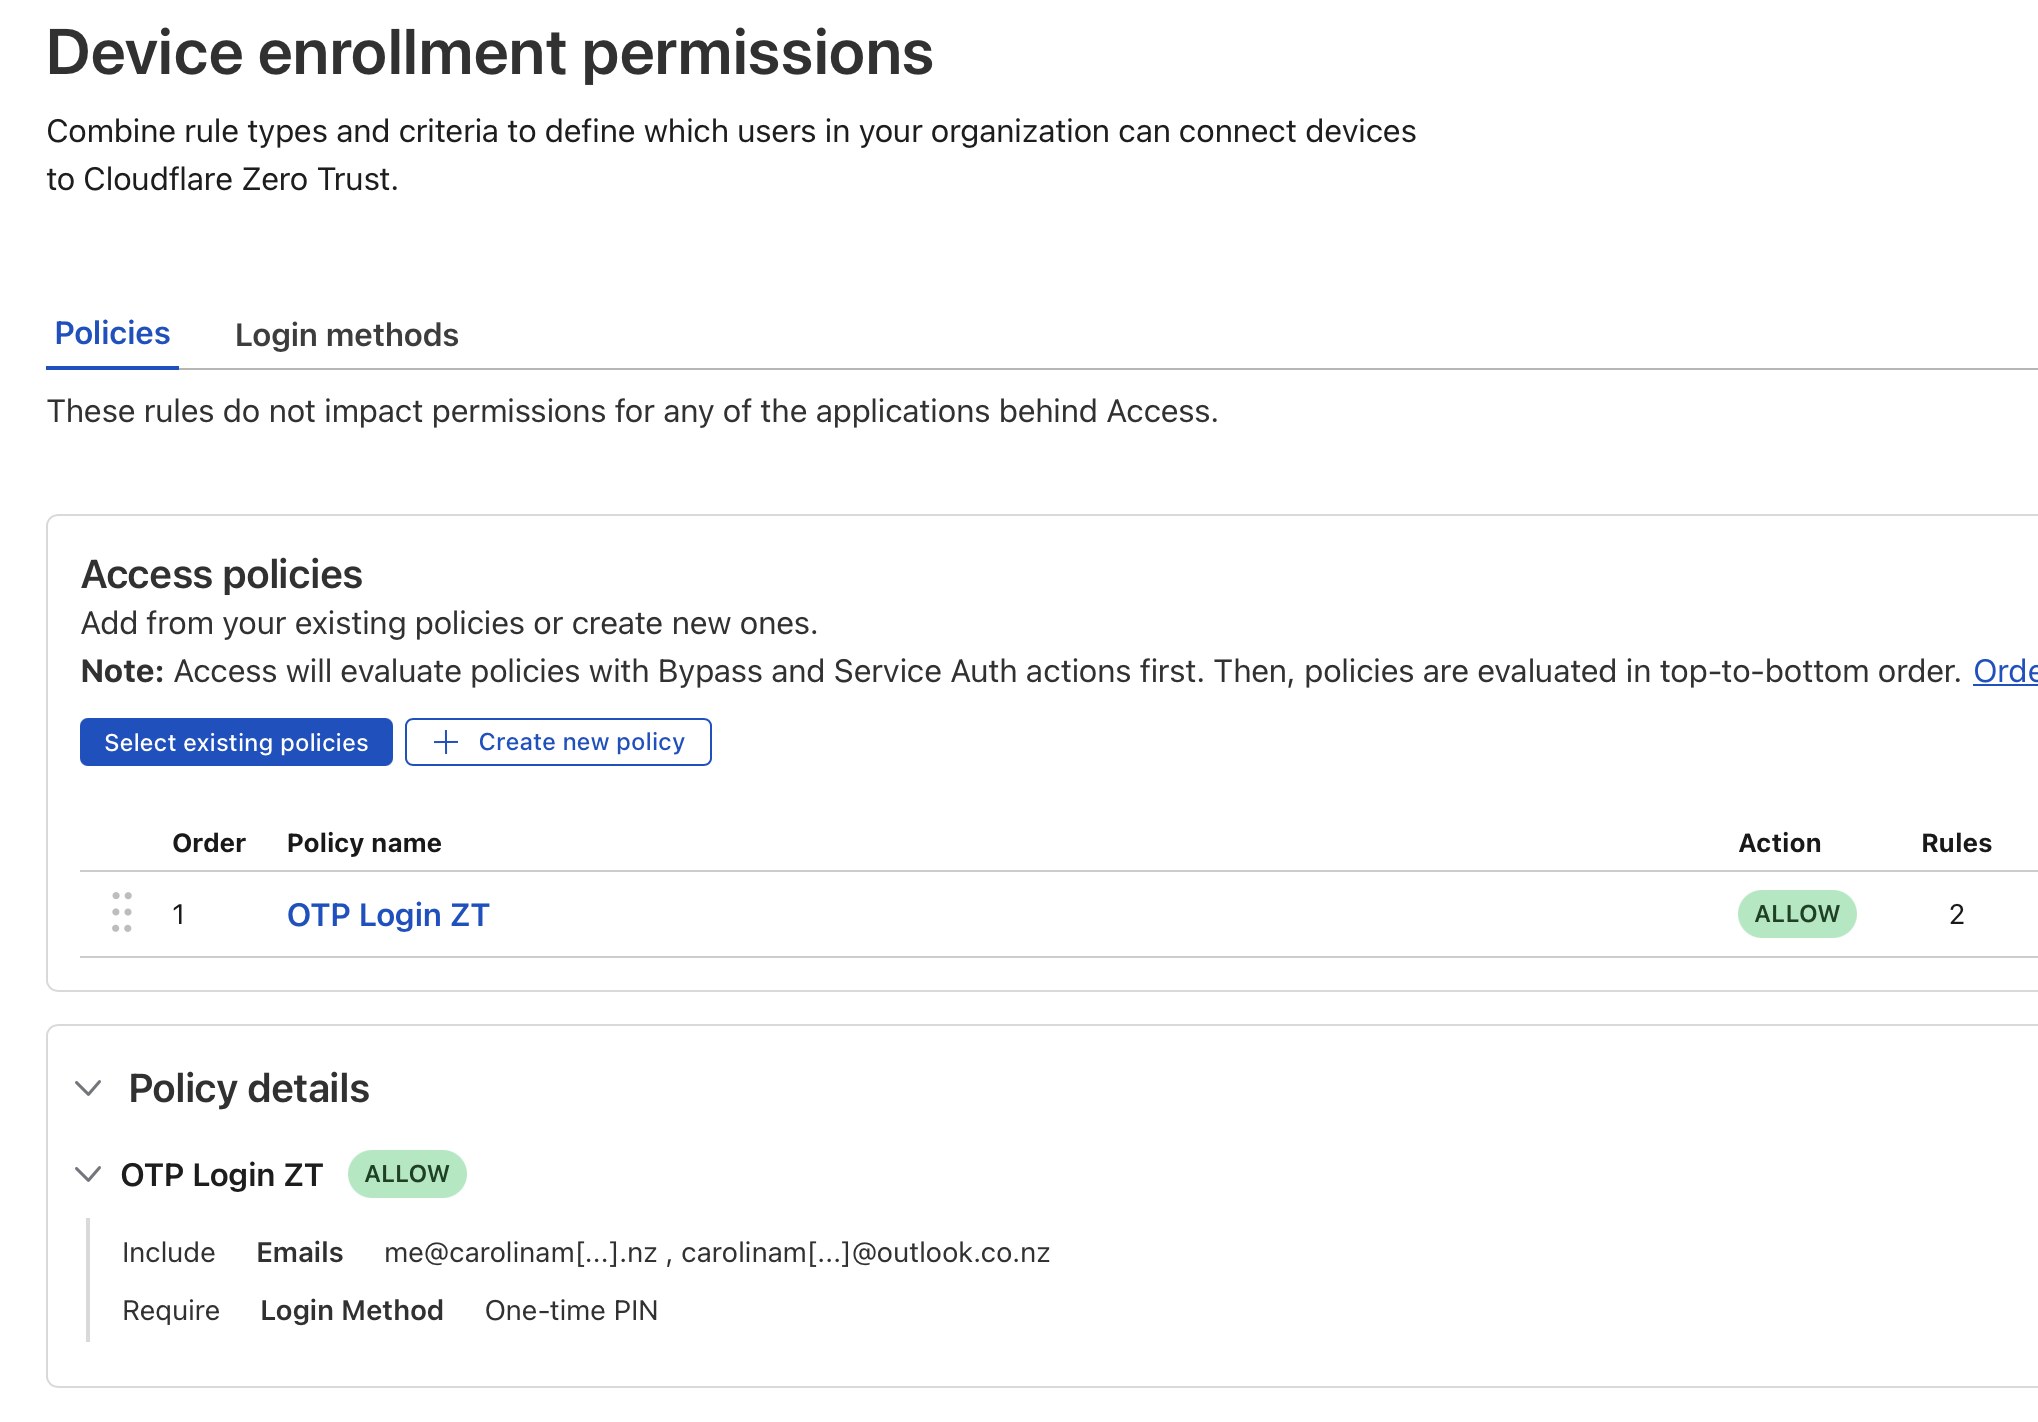Click the plus icon in Create new policy
This screenshot has width=2038, height=1422.
(446, 742)
